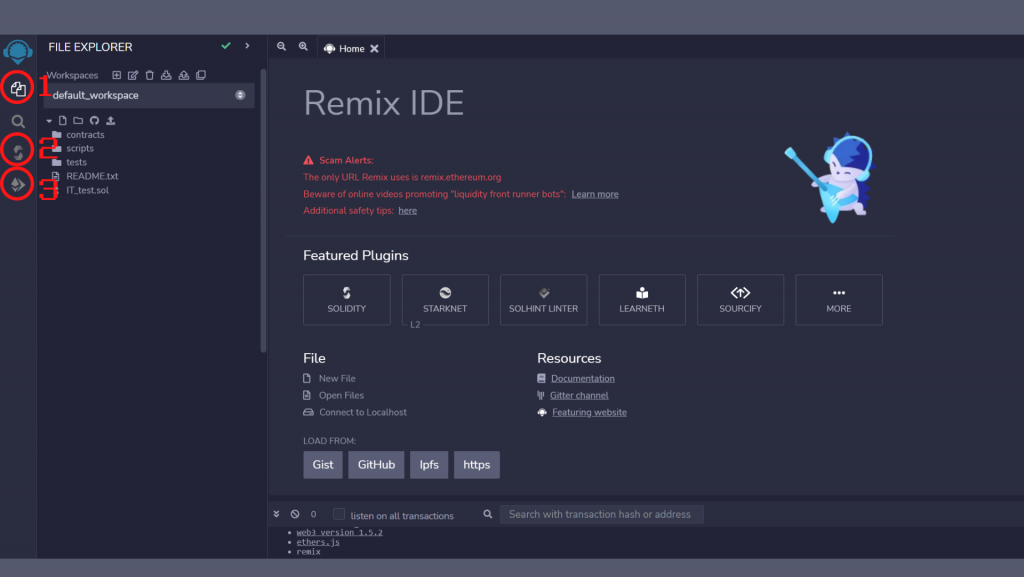The width and height of the screenshot is (1024, 577).
Task: Click the zoom out magnifier icon
Action: click(x=281, y=46)
